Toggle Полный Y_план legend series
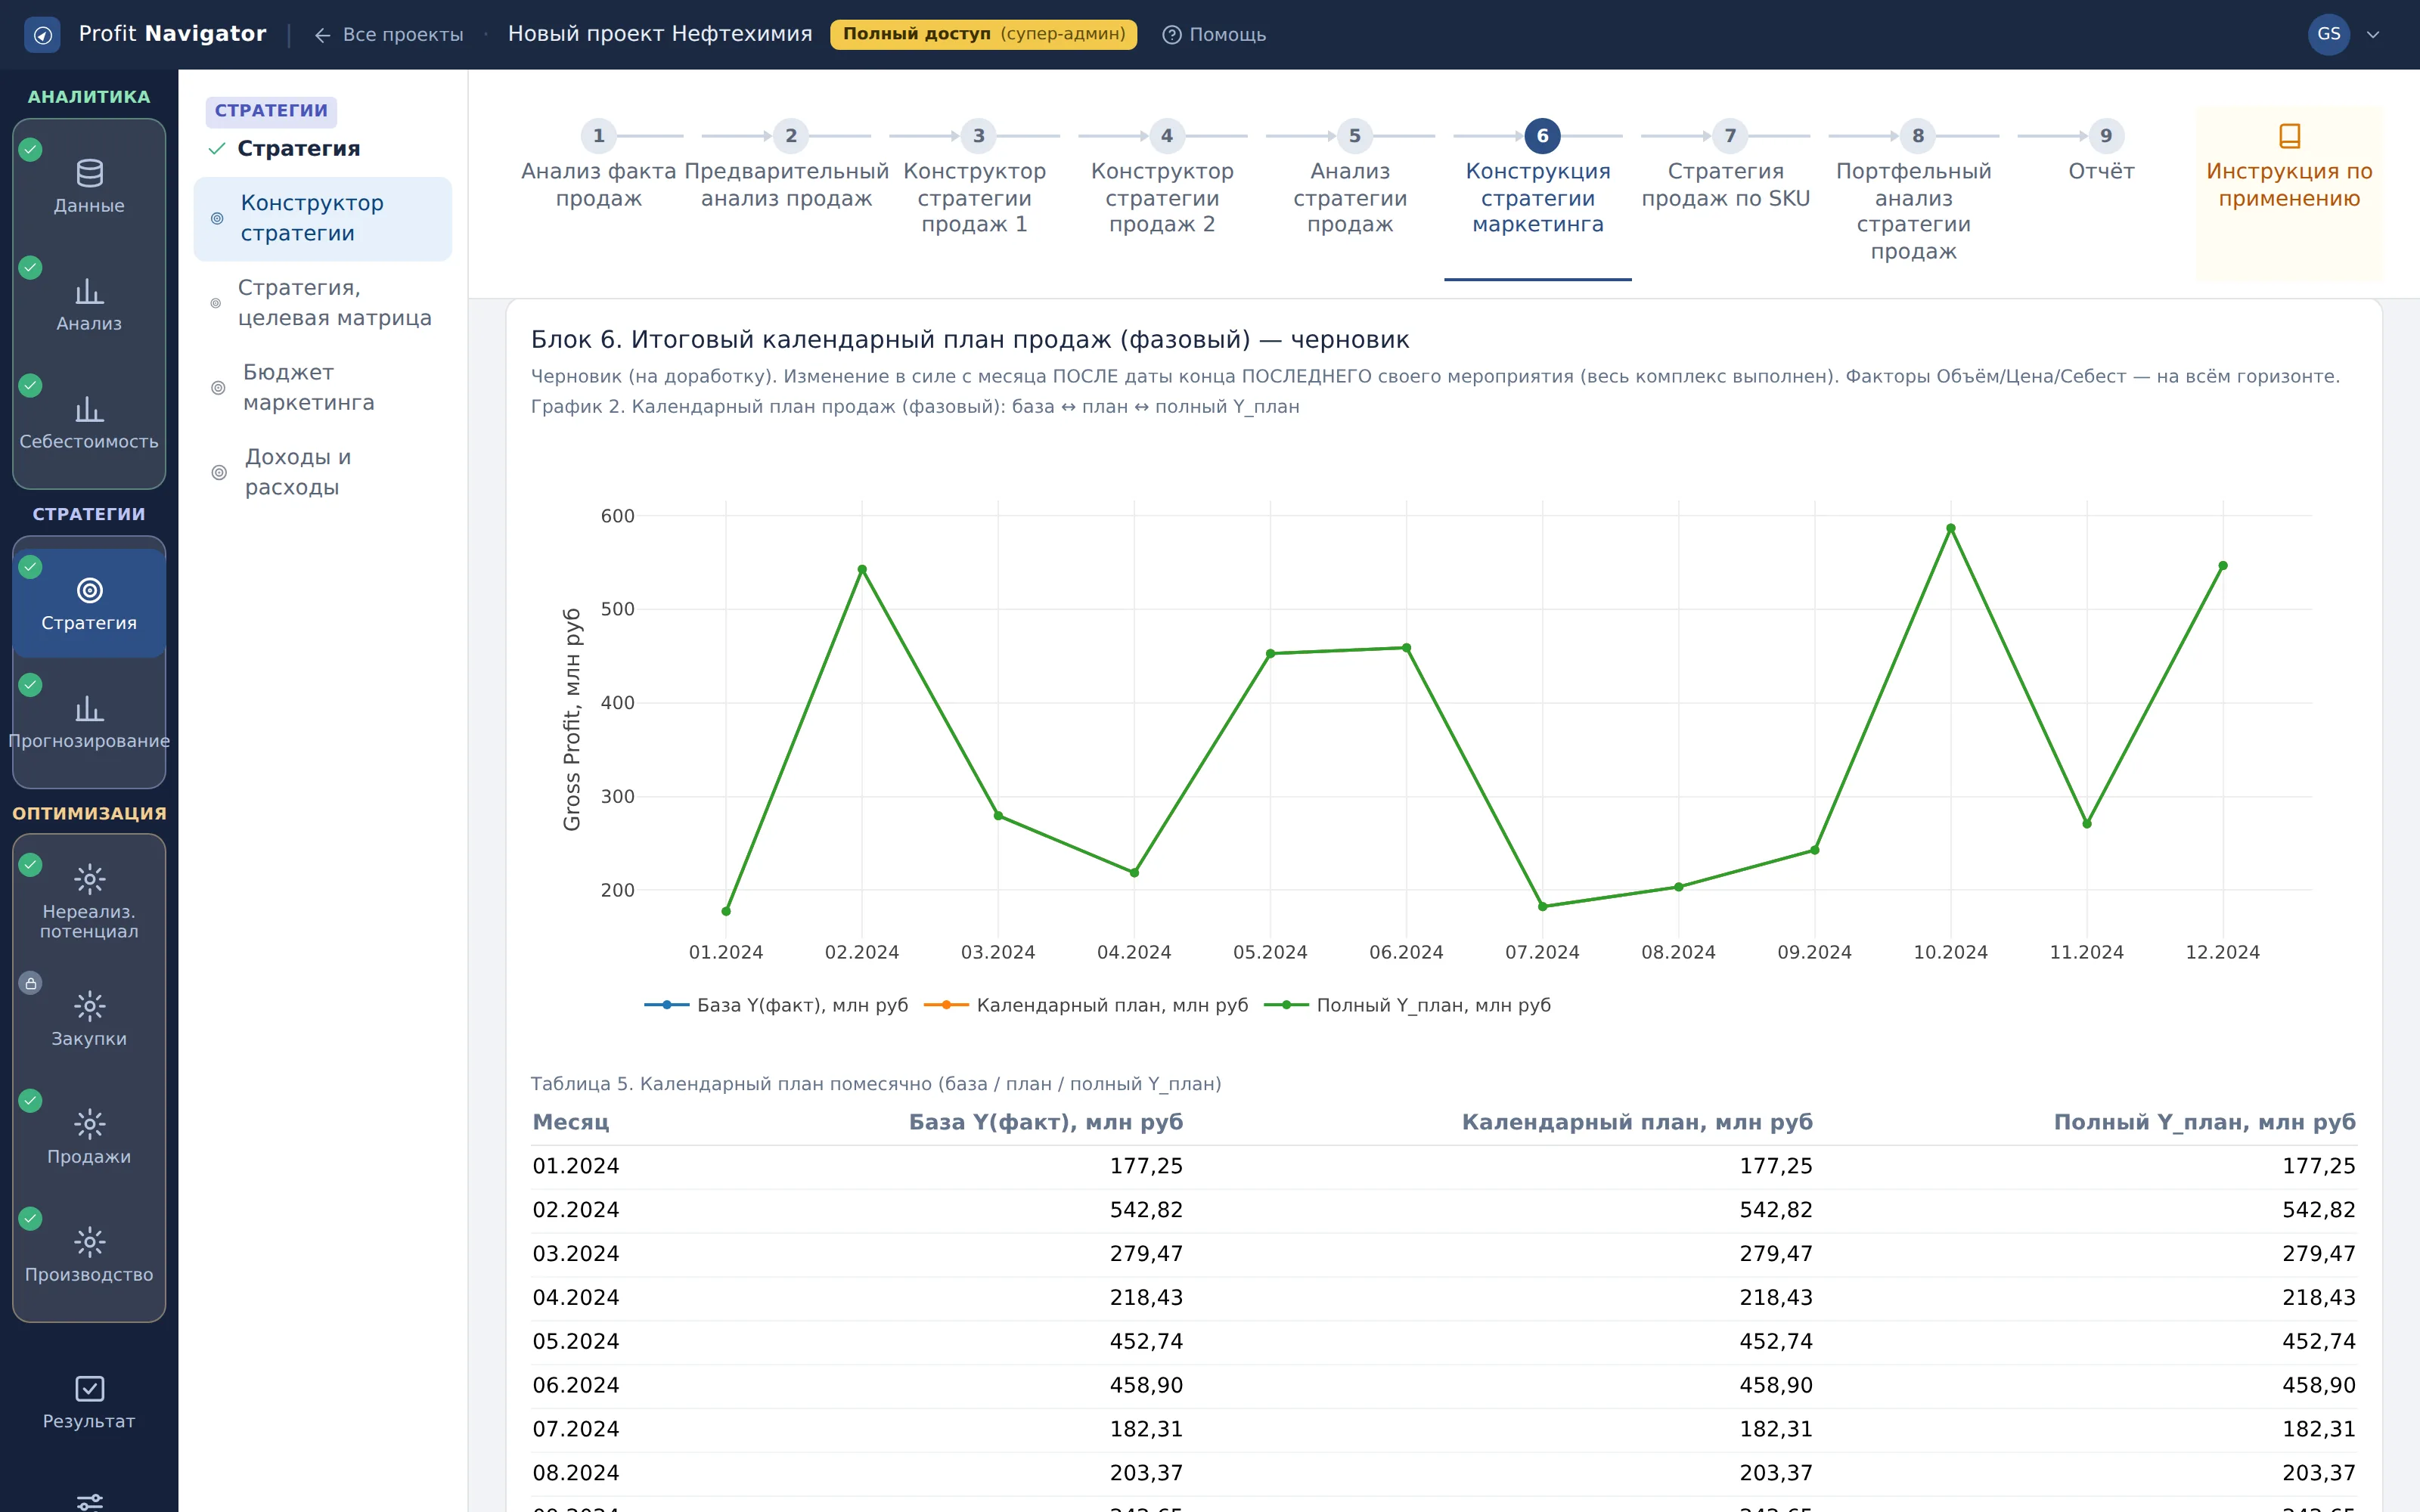This screenshot has height=1512, width=2420. (x=1407, y=1005)
